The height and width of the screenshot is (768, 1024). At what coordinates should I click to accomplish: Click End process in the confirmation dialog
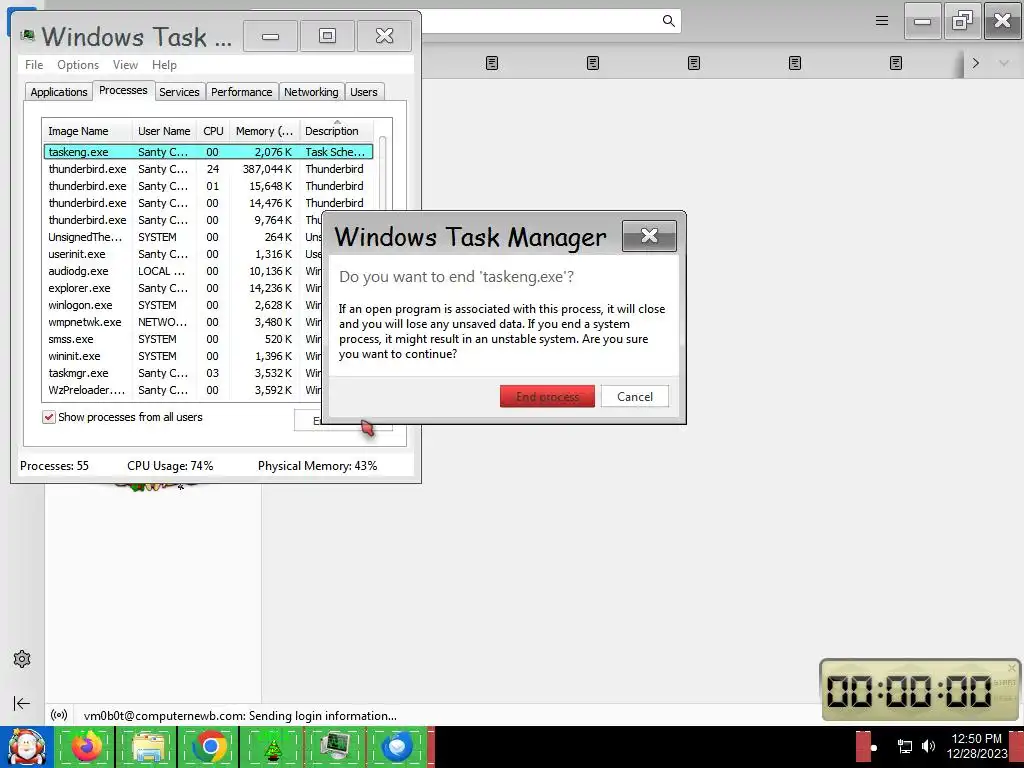point(547,396)
